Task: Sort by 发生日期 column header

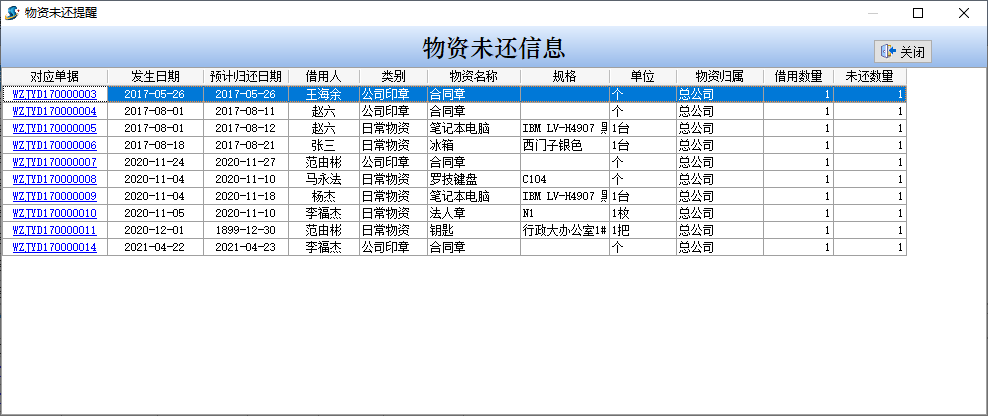Action: [155, 76]
